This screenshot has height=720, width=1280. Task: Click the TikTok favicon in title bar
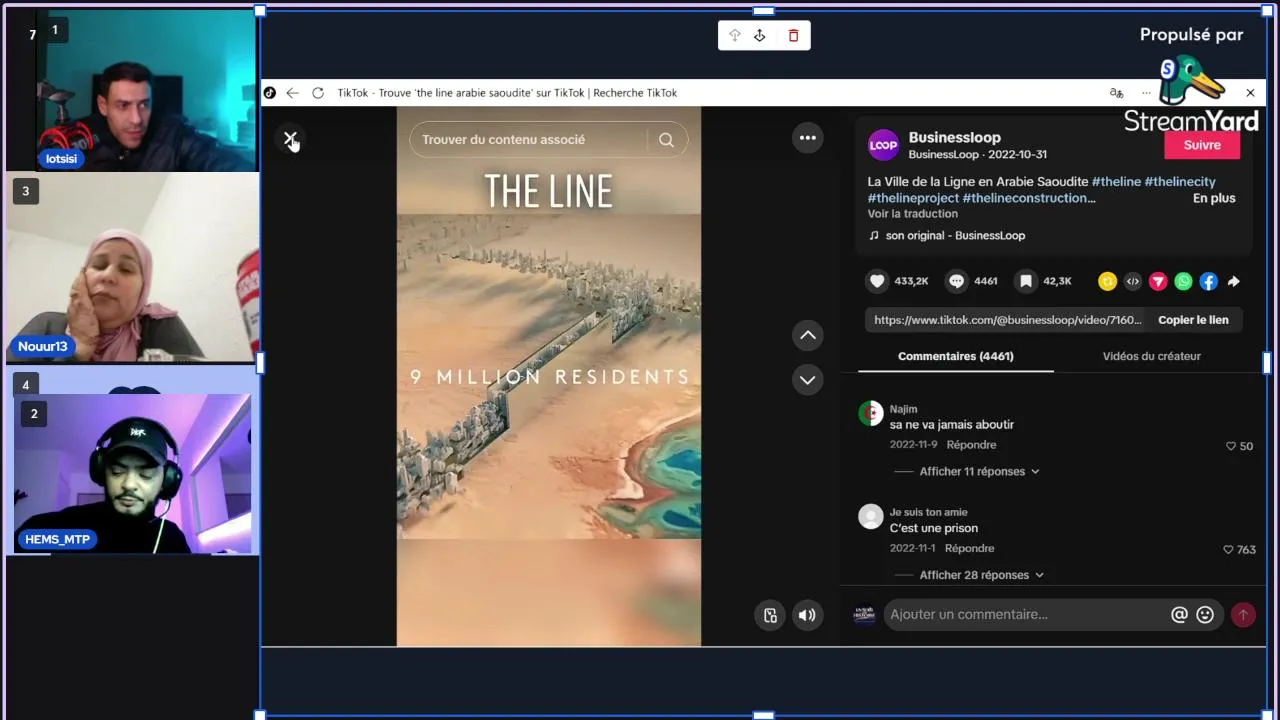(x=269, y=93)
